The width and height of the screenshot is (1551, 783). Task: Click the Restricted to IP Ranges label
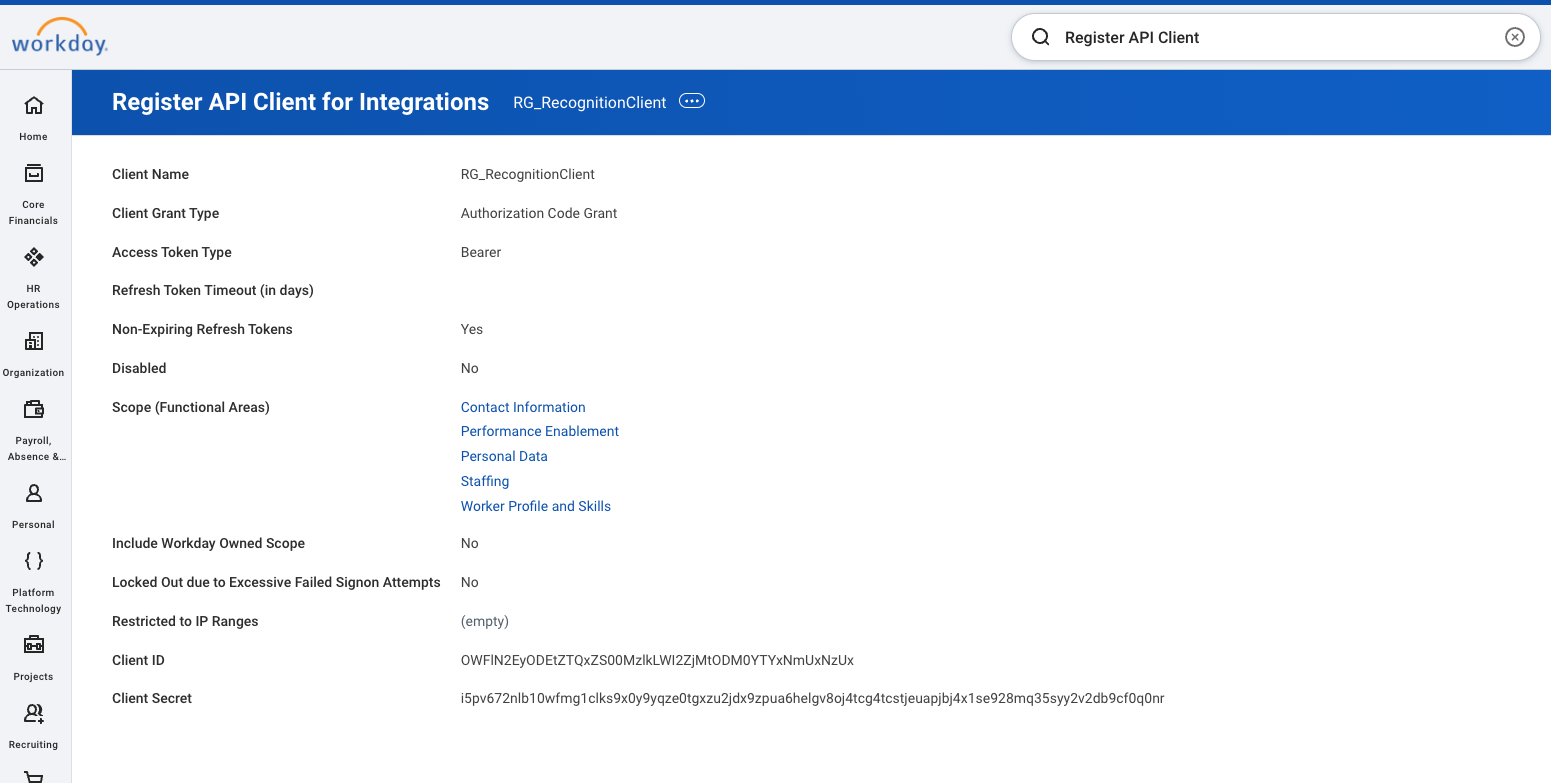[185, 621]
